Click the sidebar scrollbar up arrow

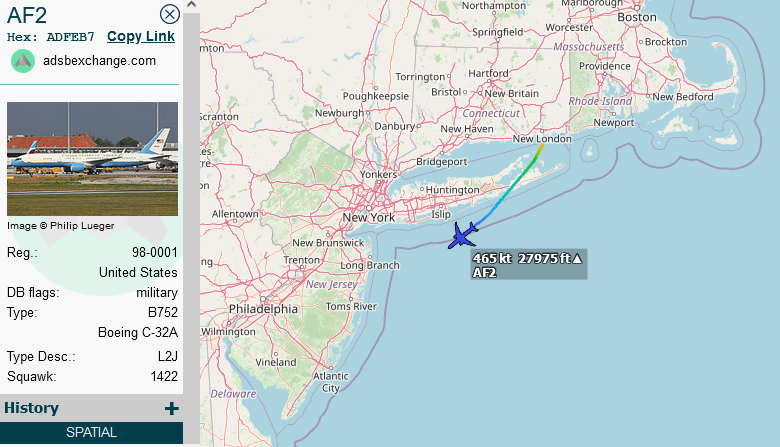pyautogui.click(x=192, y=5)
